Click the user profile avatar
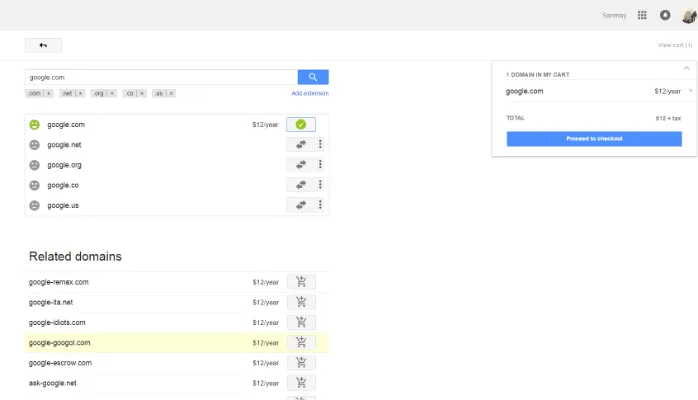The image size is (698, 400). pyautogui.click(x=688, y=15)
